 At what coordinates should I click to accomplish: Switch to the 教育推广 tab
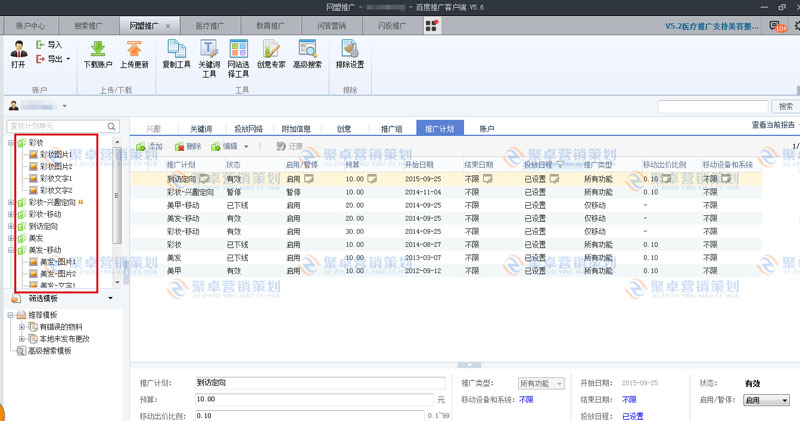click(x=270, y=26)
